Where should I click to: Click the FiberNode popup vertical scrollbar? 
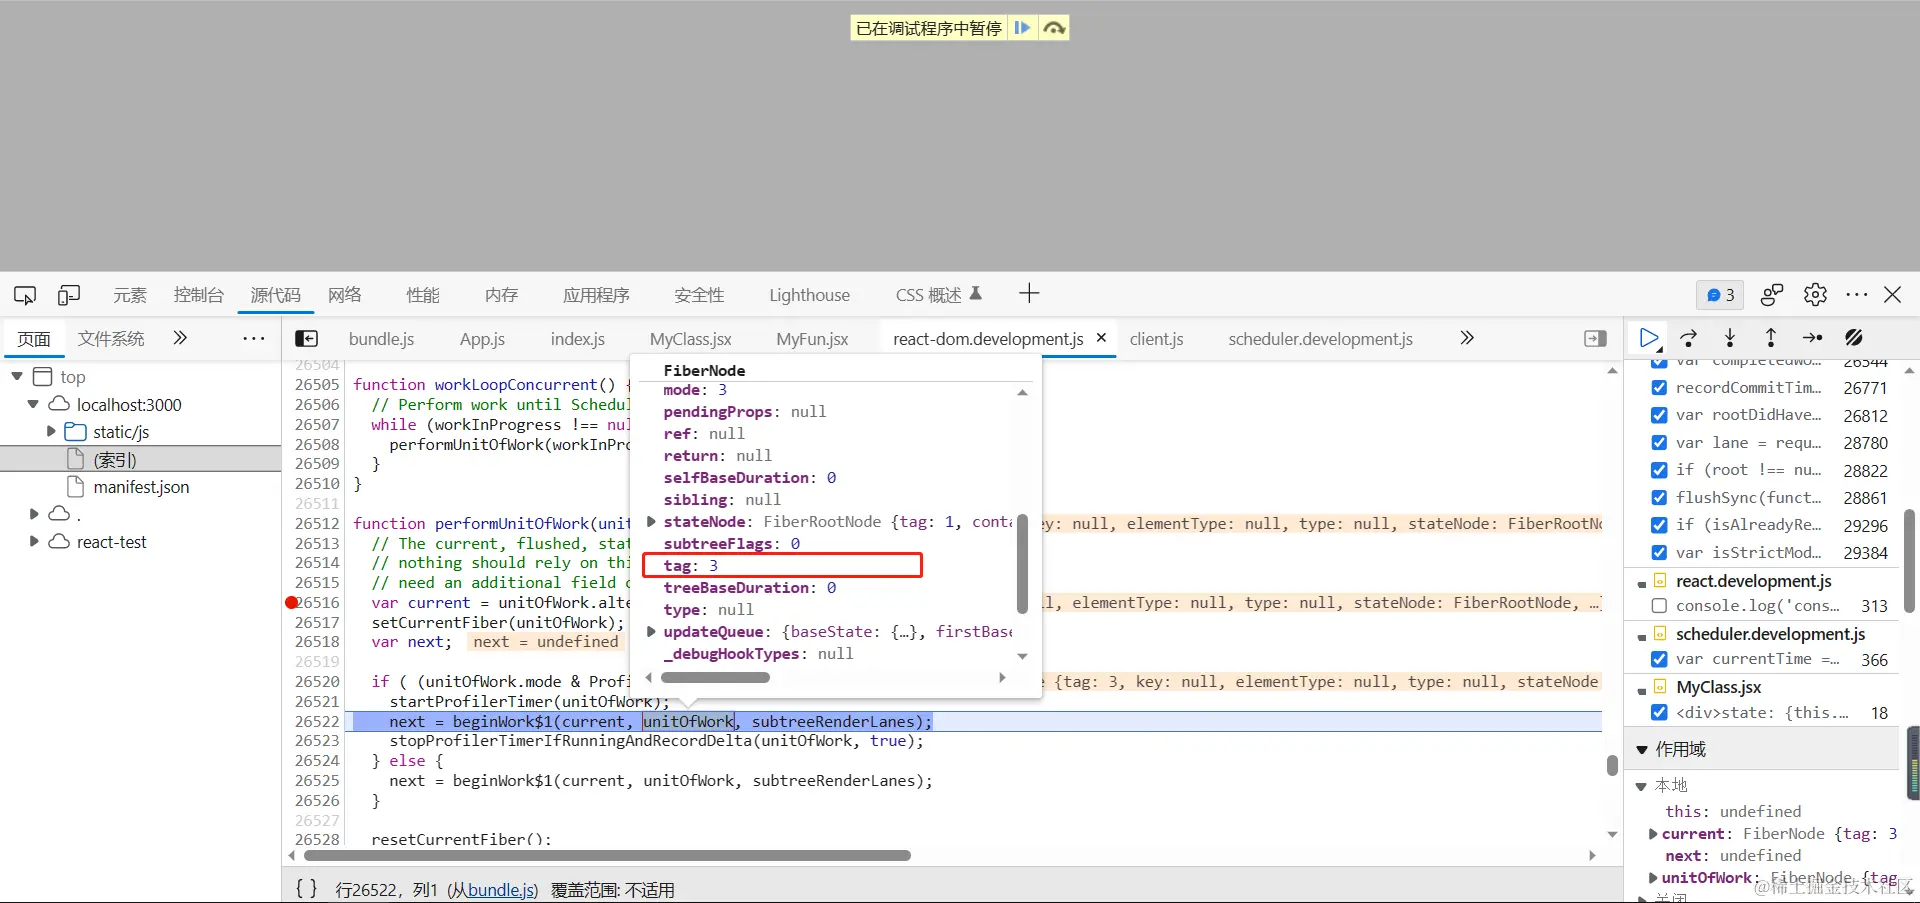point(1022,563)
